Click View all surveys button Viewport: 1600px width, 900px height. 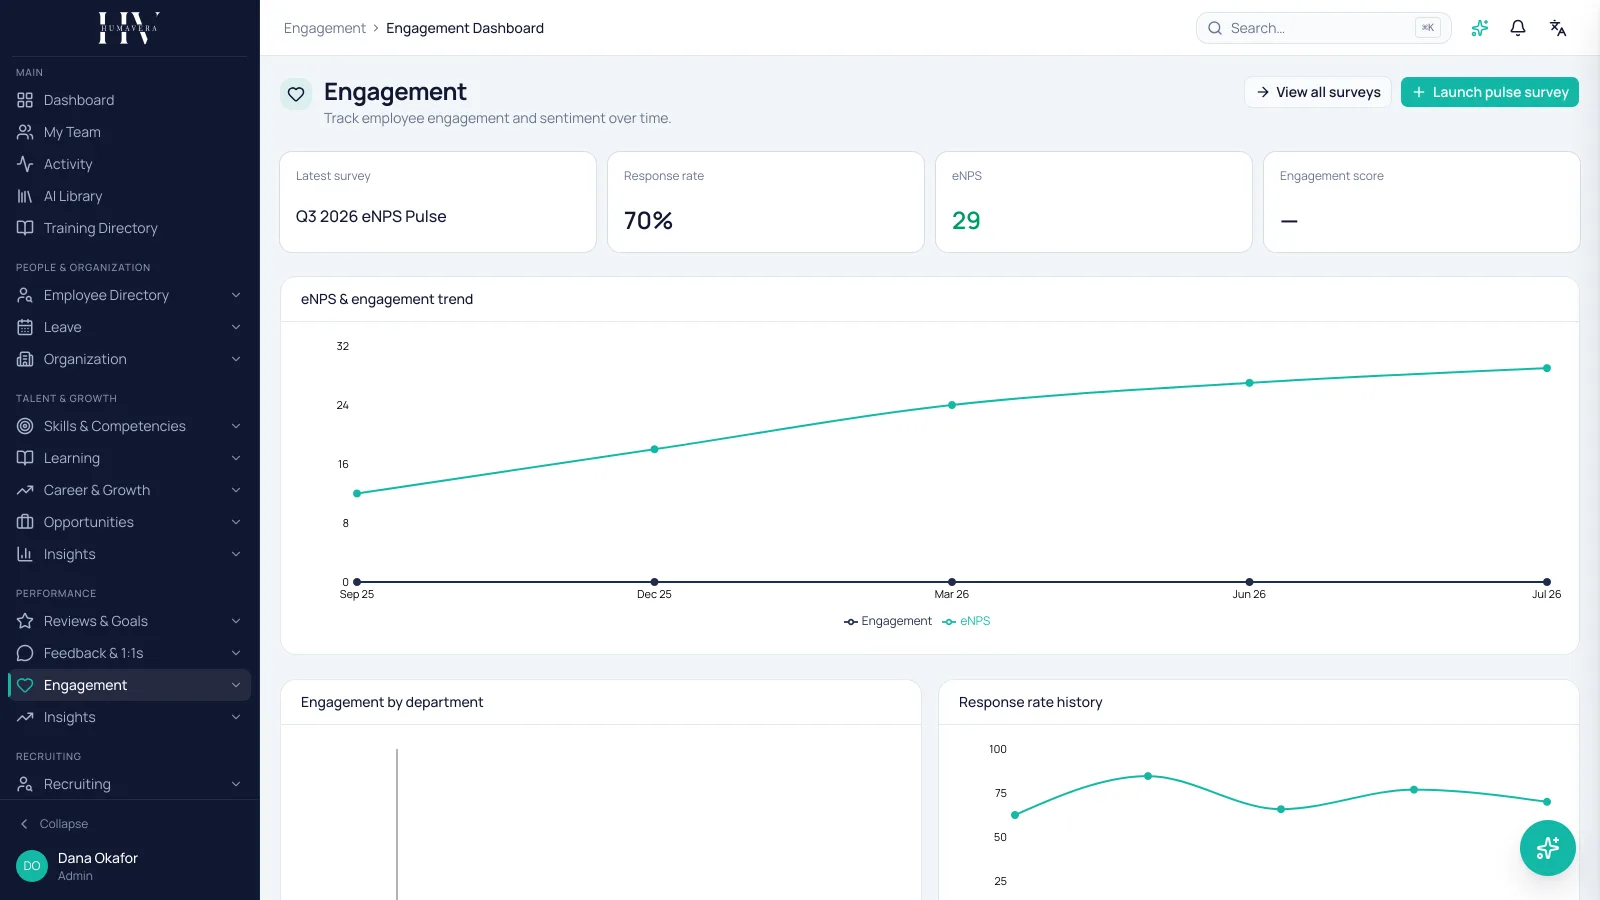click(x=1318, y=92)
